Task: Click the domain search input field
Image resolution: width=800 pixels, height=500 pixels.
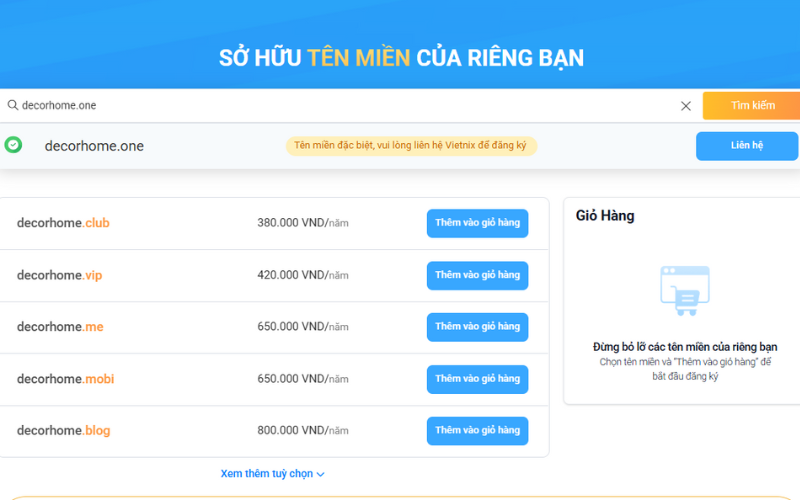Action: [x=340, y=106]
